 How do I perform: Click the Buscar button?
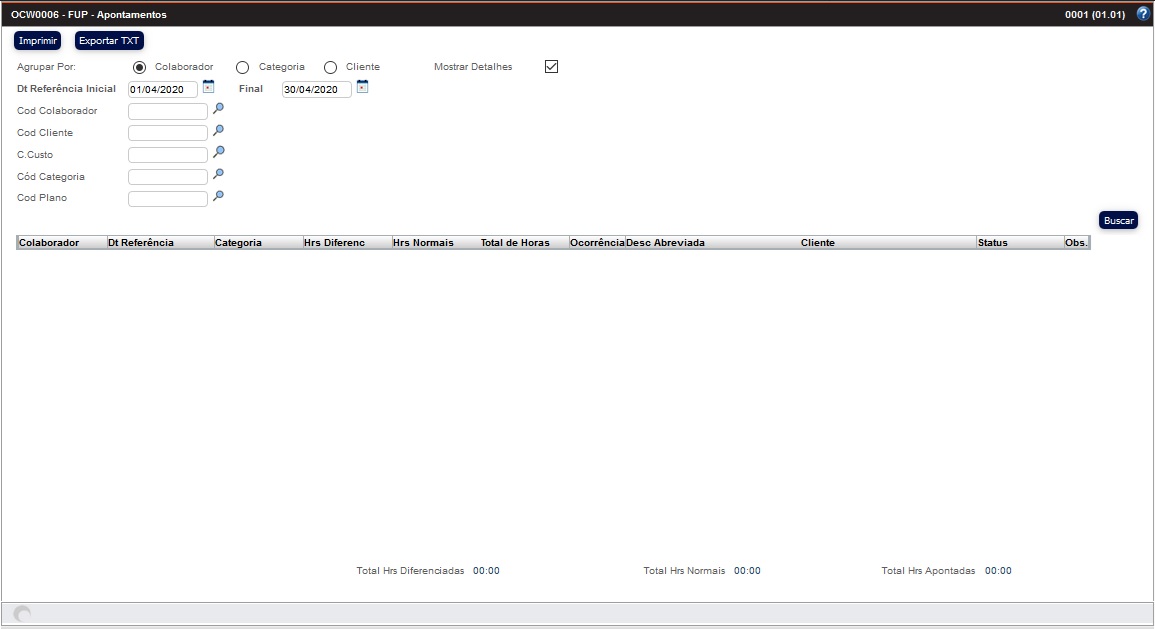pos(1118,220)
